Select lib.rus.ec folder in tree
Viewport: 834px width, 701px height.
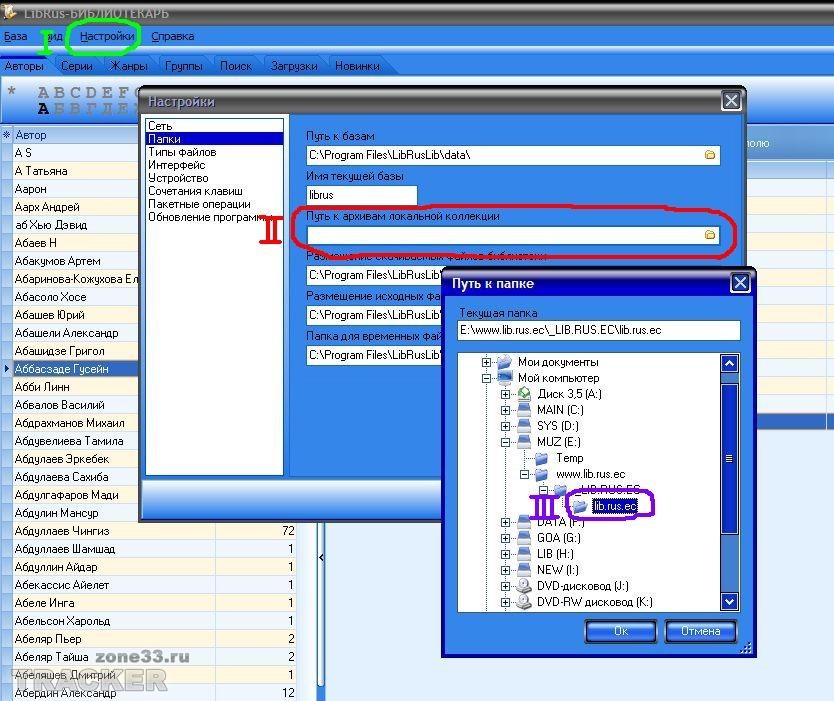tap(614, 506)
